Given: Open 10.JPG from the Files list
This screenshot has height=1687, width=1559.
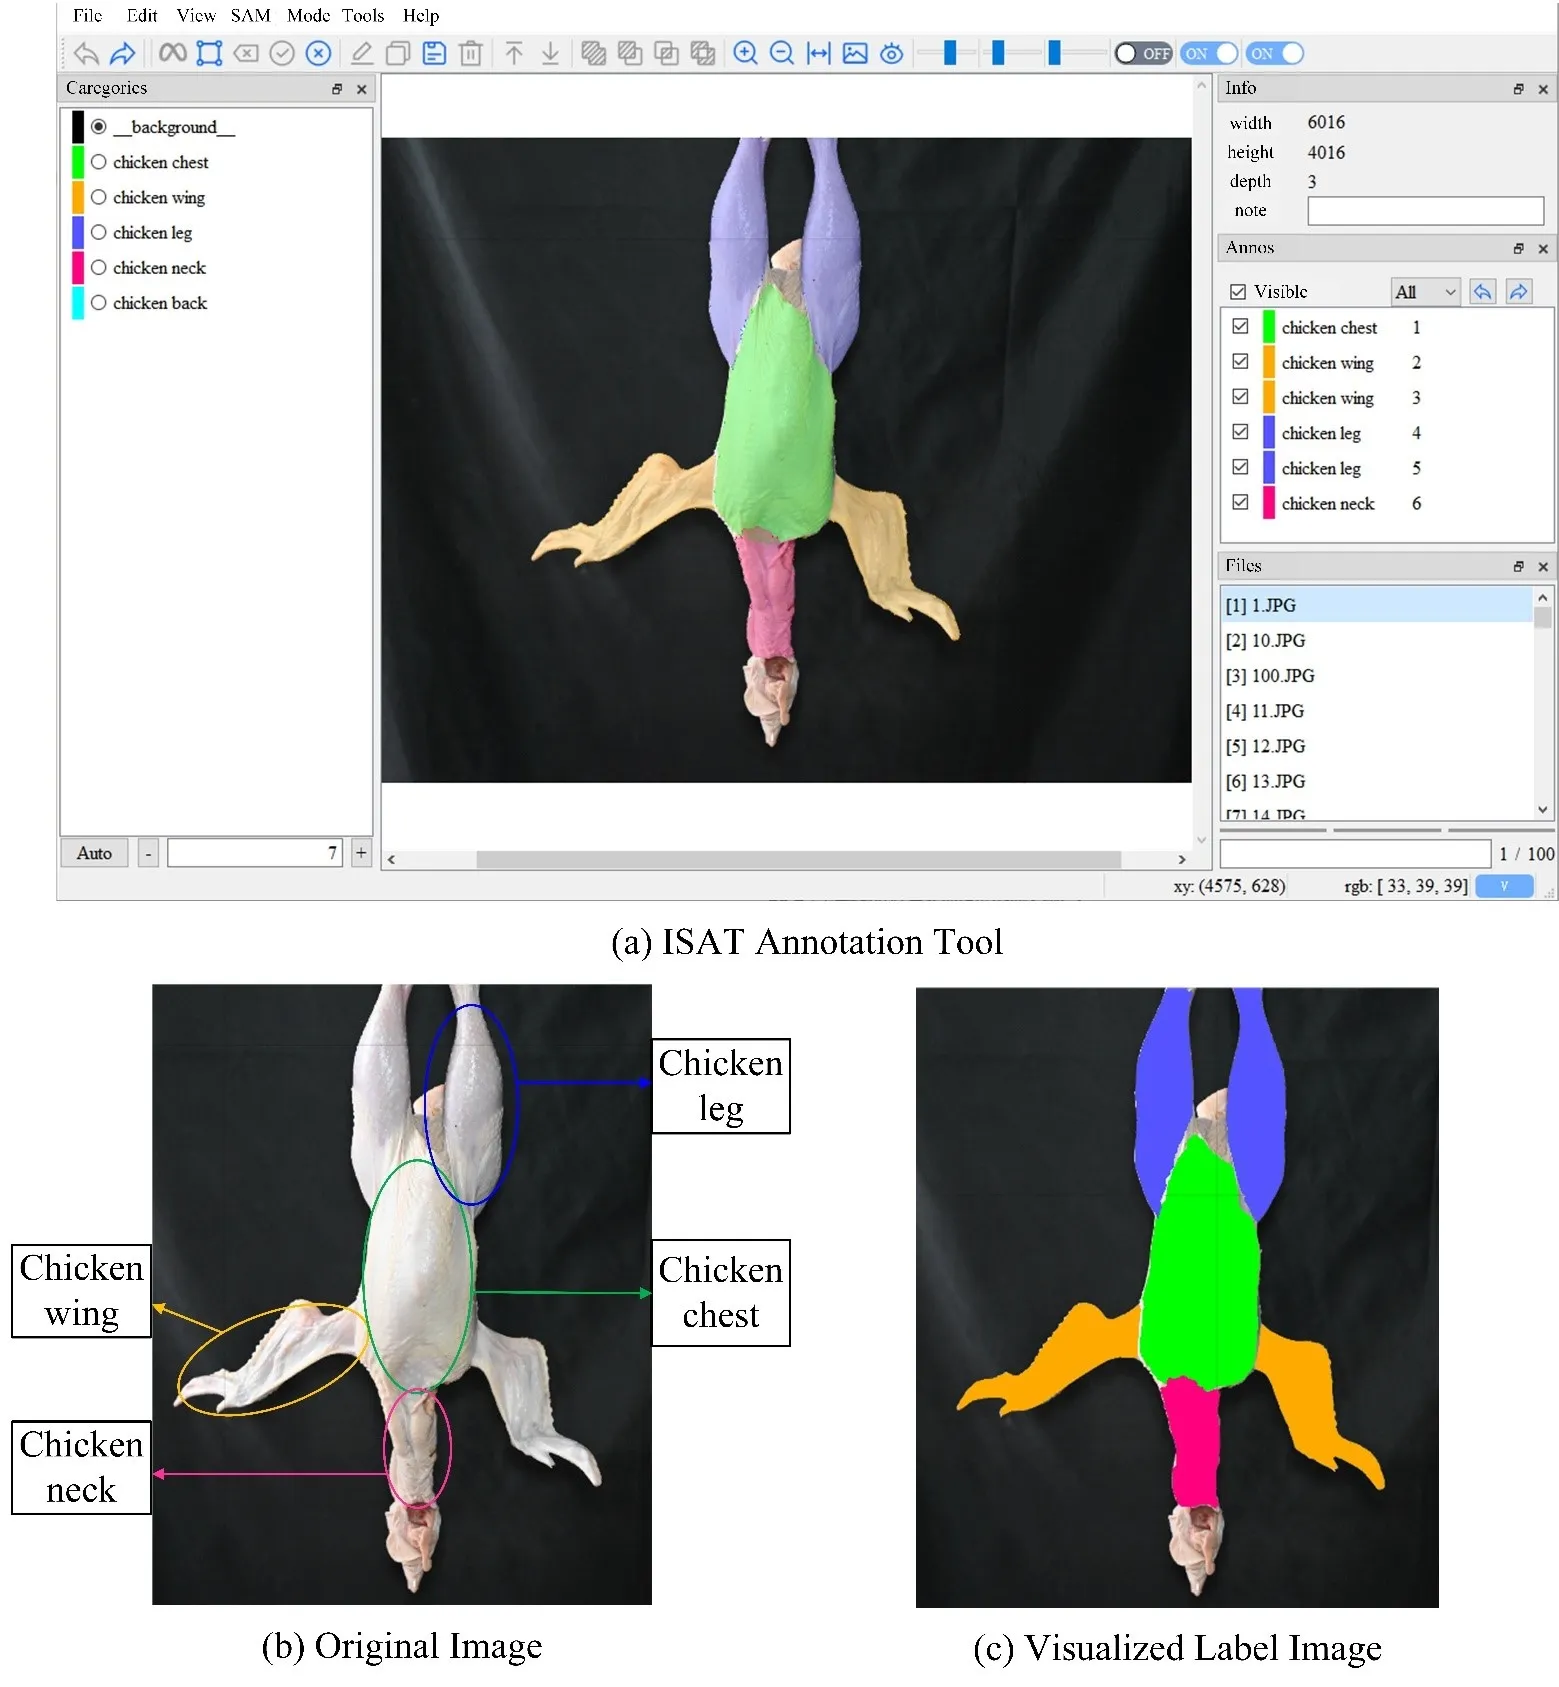Looking at the screenshot, I should coord(1278,640).
